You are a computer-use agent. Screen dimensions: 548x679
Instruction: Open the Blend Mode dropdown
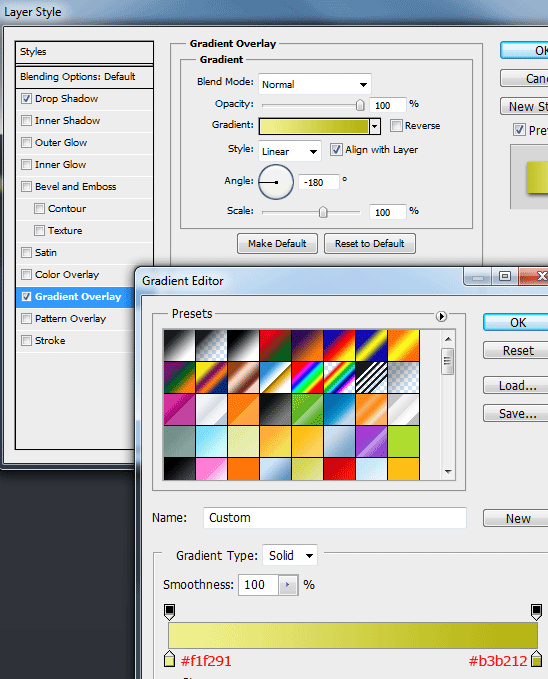pyautogui.click(x=315, y=84)
